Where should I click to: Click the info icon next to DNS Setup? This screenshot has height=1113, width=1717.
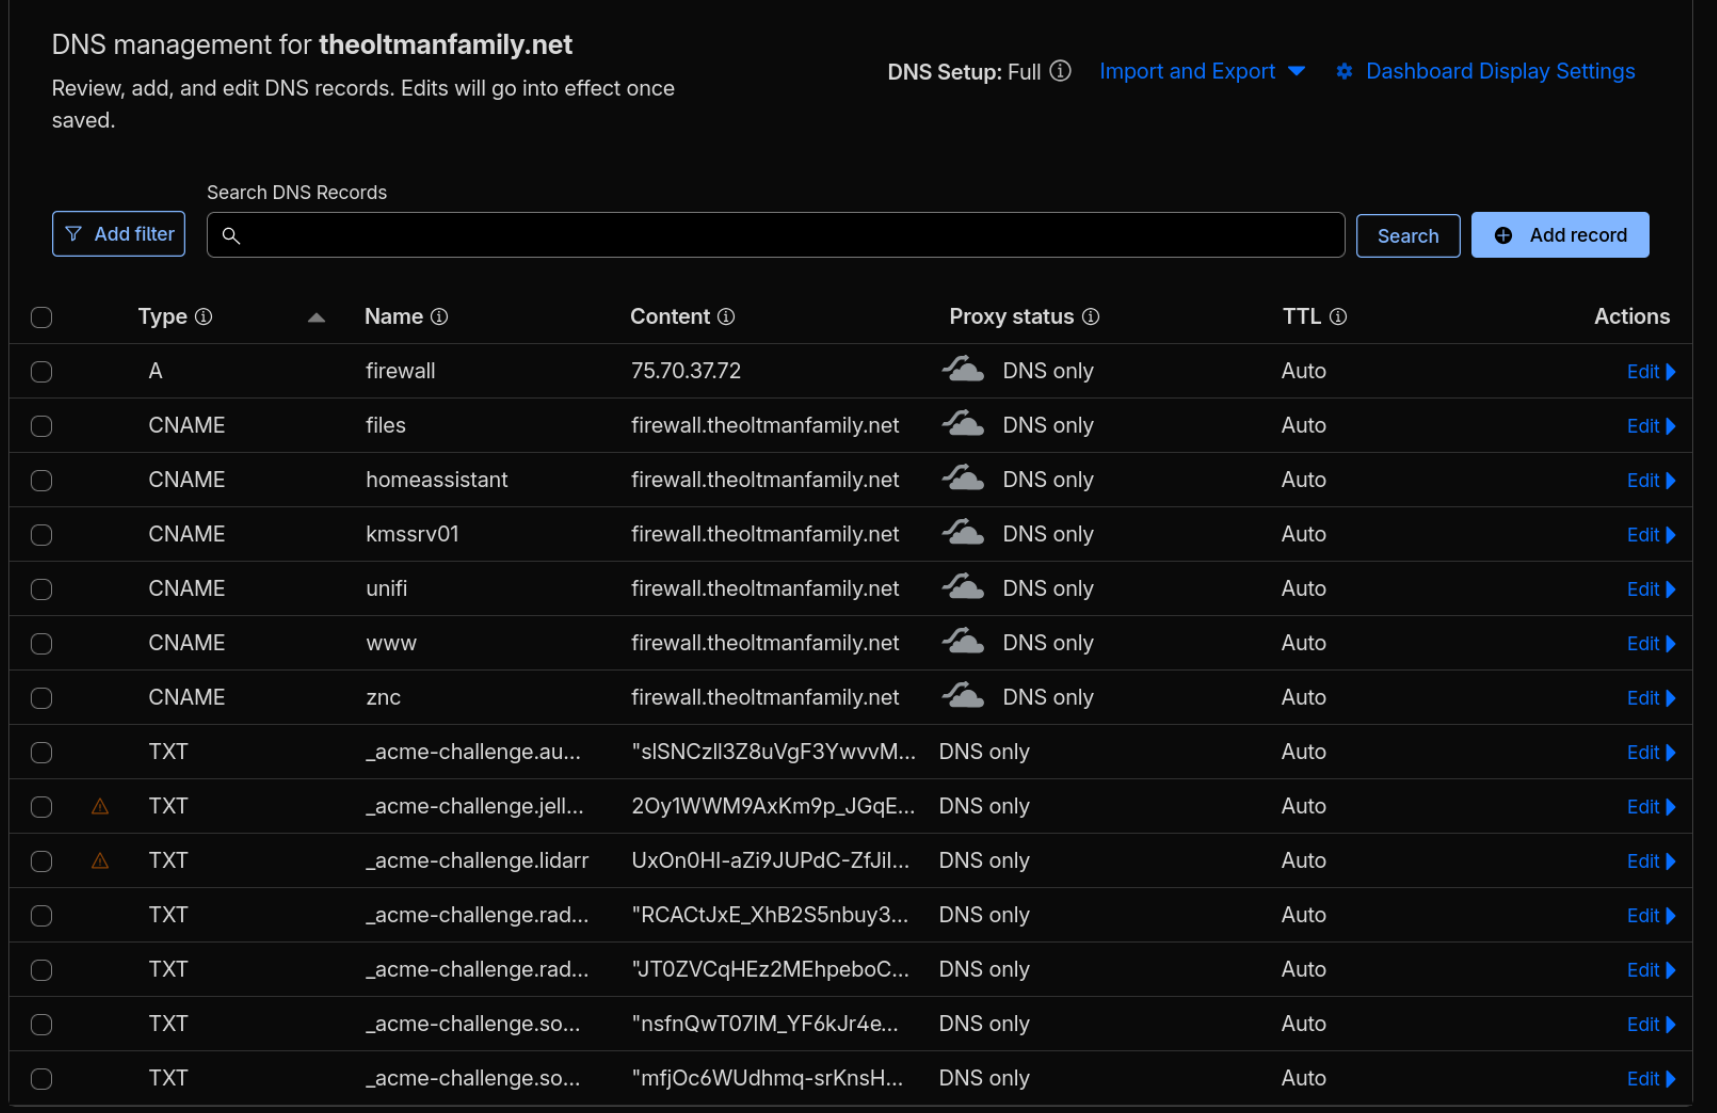(1060, 71)
